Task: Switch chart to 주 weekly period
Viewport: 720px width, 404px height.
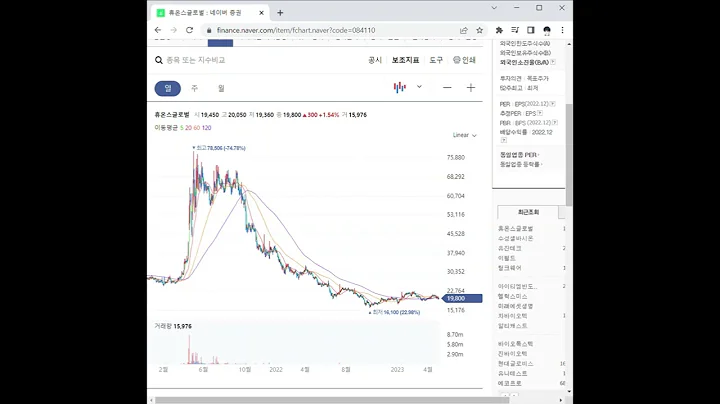Action: tap(195, 88)
